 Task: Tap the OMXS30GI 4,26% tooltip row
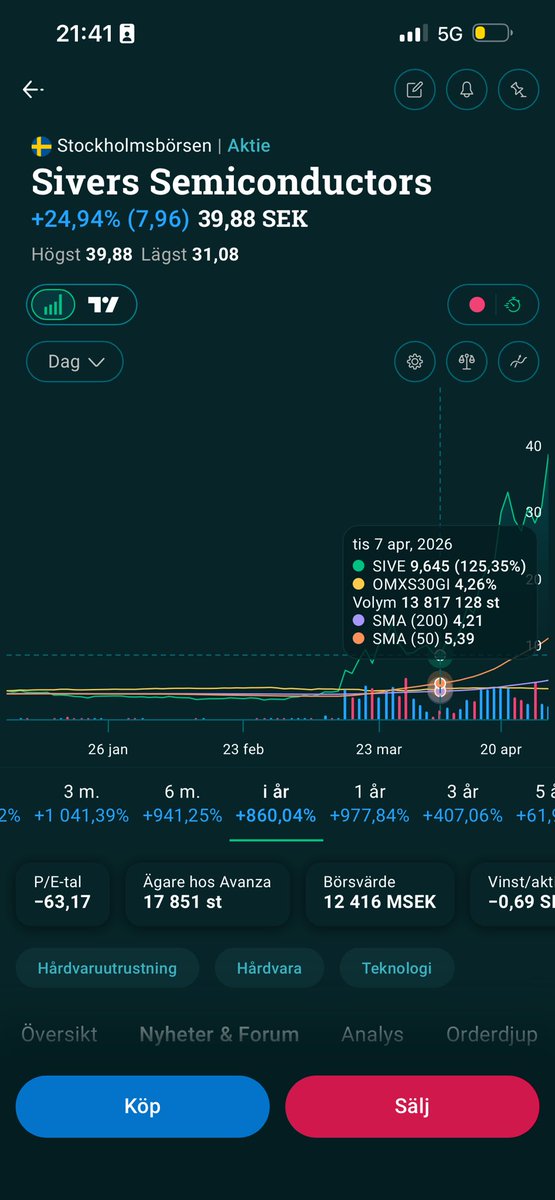click(426, 584)
